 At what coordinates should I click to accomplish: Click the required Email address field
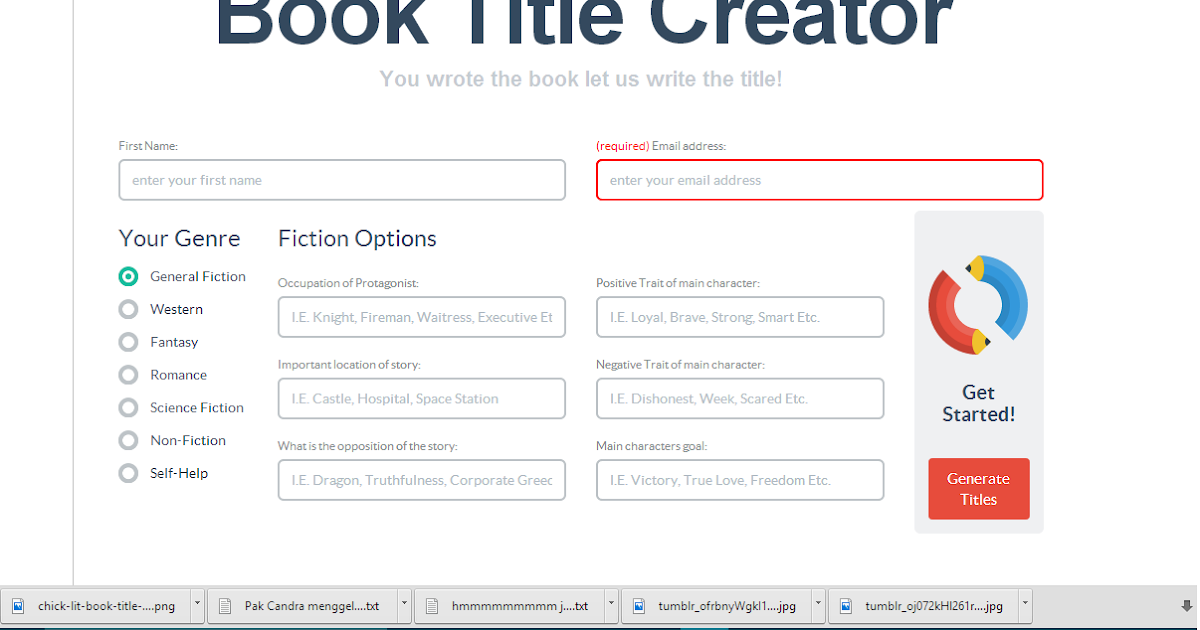click(x=820, y=180)
